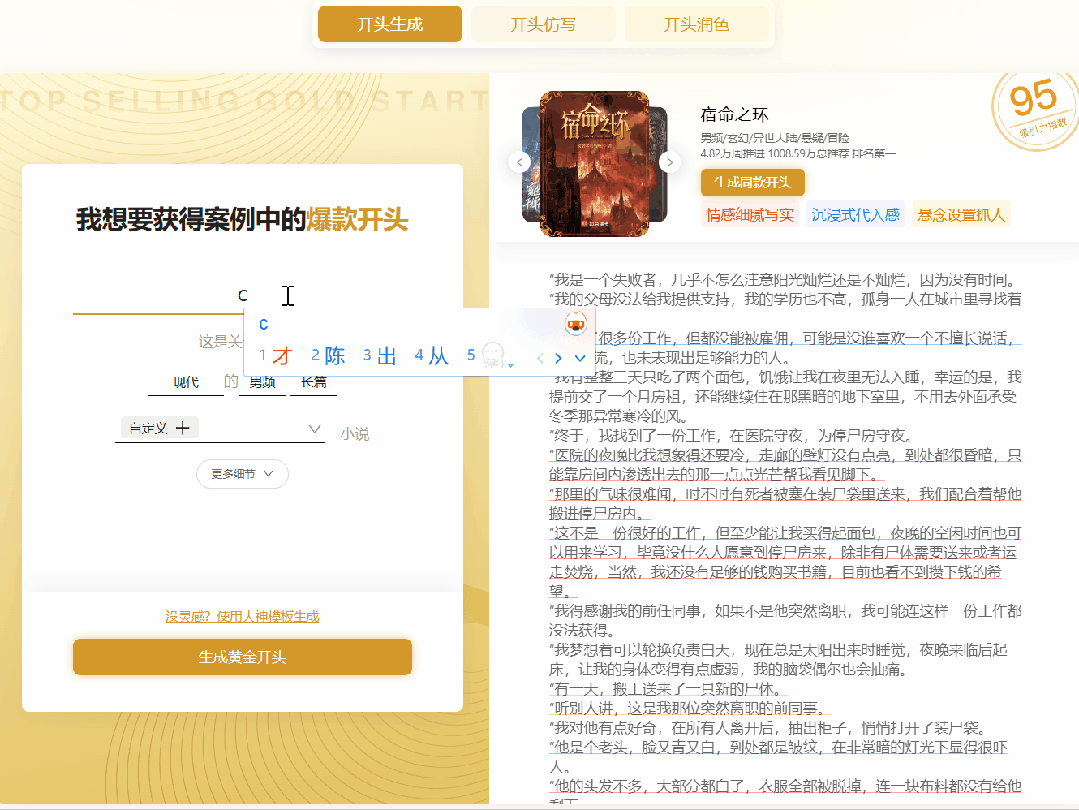Select IME candidate 4 从
This screenshot has width=1079, height=810.
point(431,356)
